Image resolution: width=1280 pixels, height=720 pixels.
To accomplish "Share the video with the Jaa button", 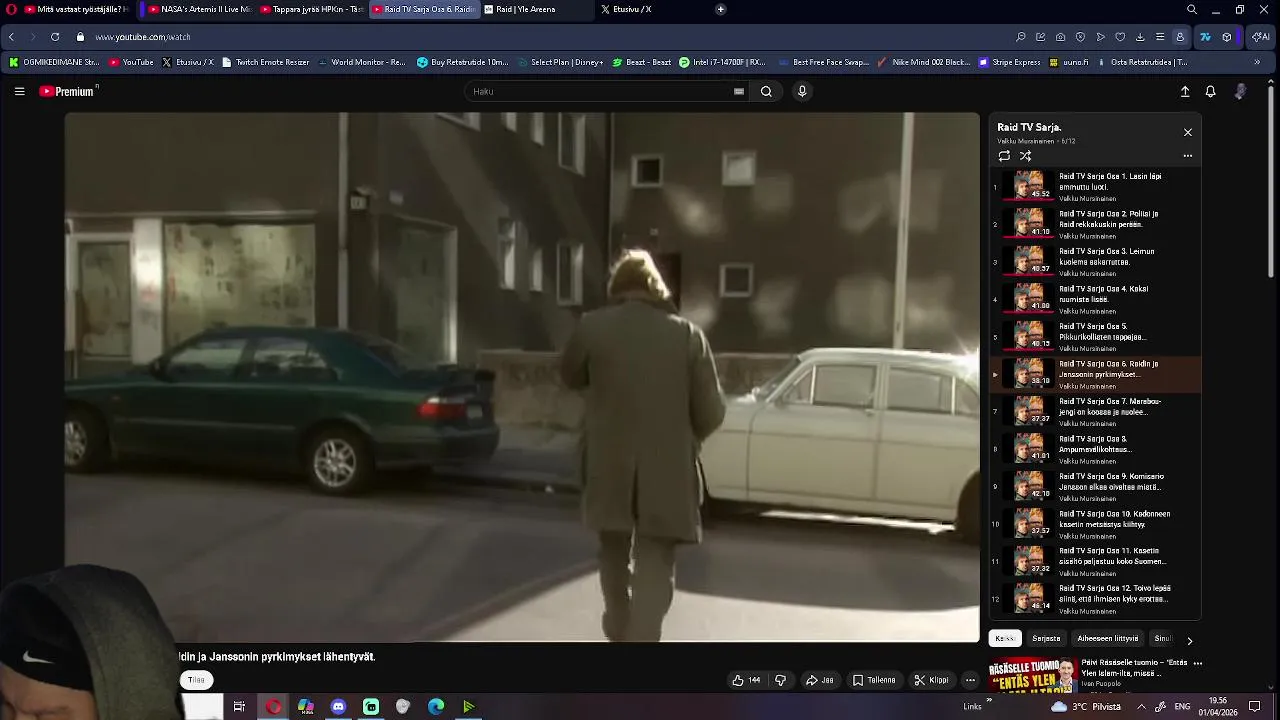I will pyautogui.click(x=820, y=680).
